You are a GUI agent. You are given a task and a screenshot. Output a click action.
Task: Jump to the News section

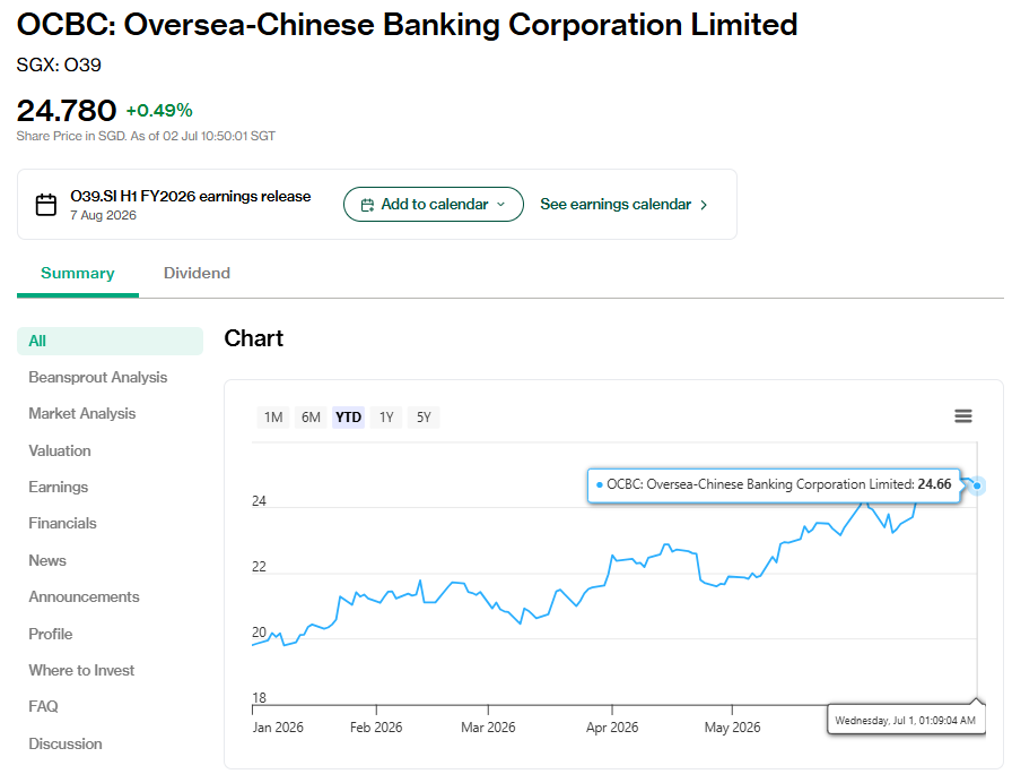(47, 560)
